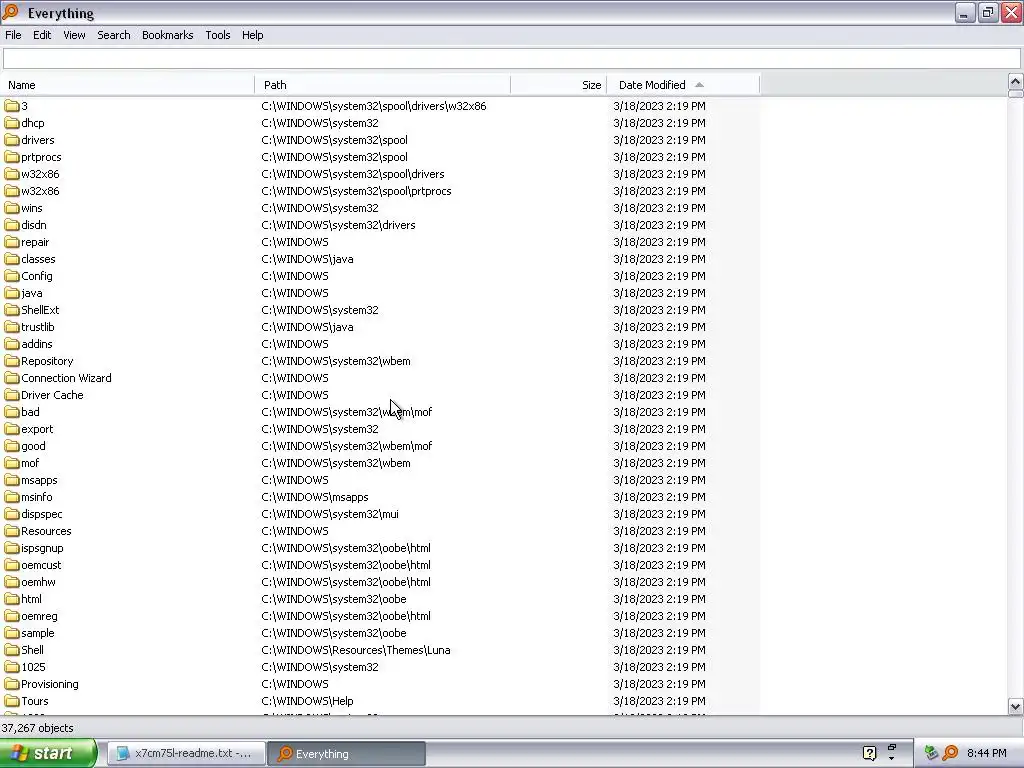Select the sample folder name
This screenshot has width=1024, height=768.
[38, 633]
